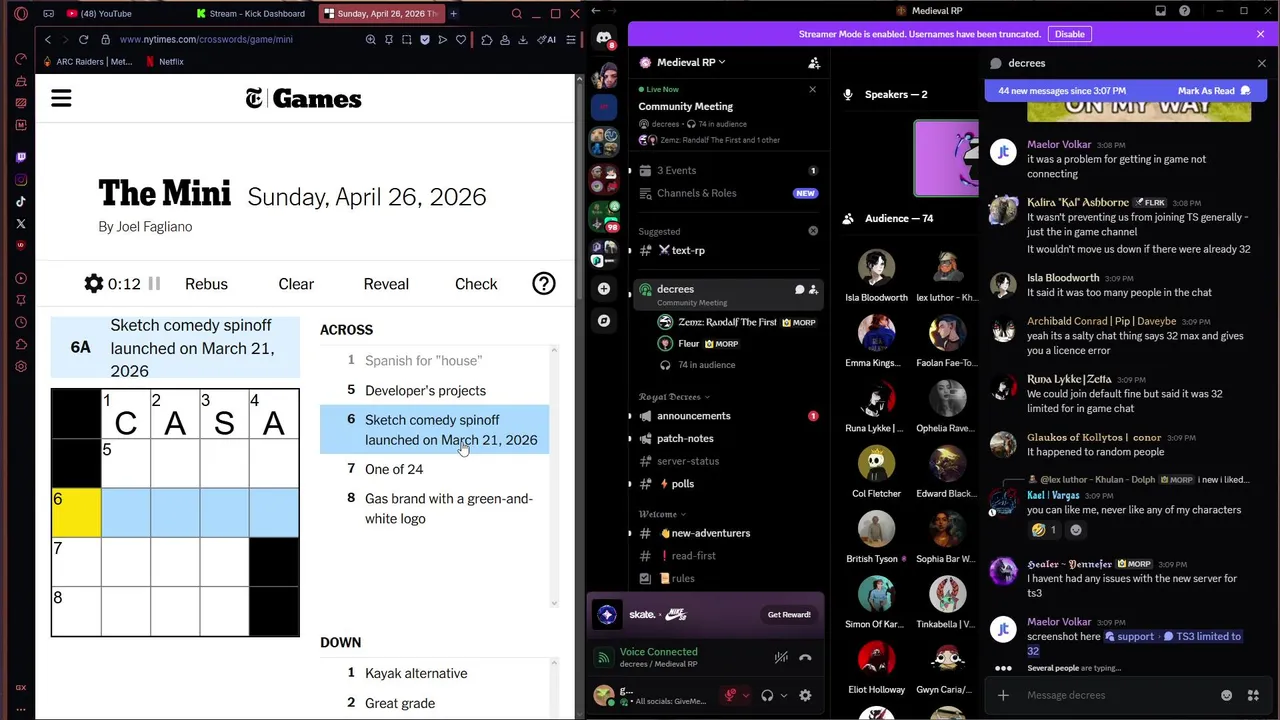Open the Reveal options in crossword toolbar

(x=386, y=284)
